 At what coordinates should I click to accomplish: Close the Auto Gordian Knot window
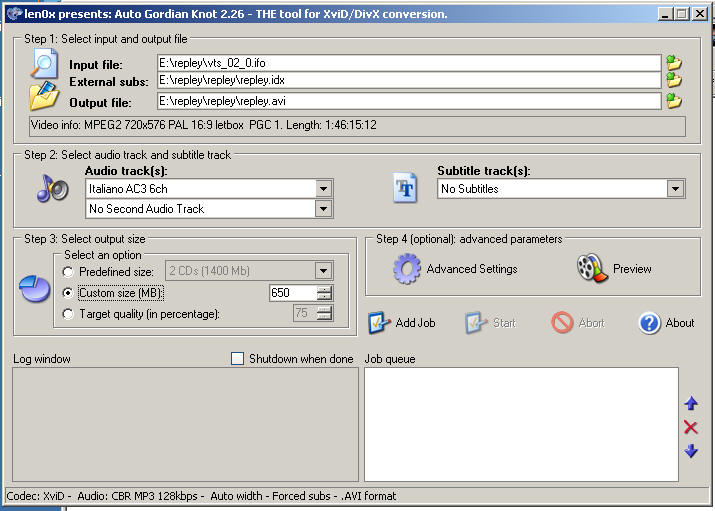click(x=700, y=14)
